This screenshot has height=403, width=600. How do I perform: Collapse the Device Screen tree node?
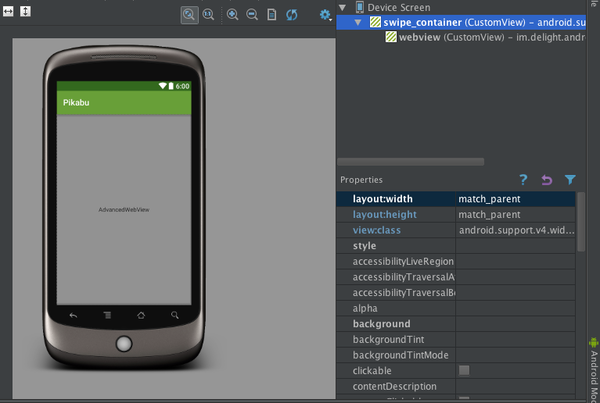click(345, 7)
